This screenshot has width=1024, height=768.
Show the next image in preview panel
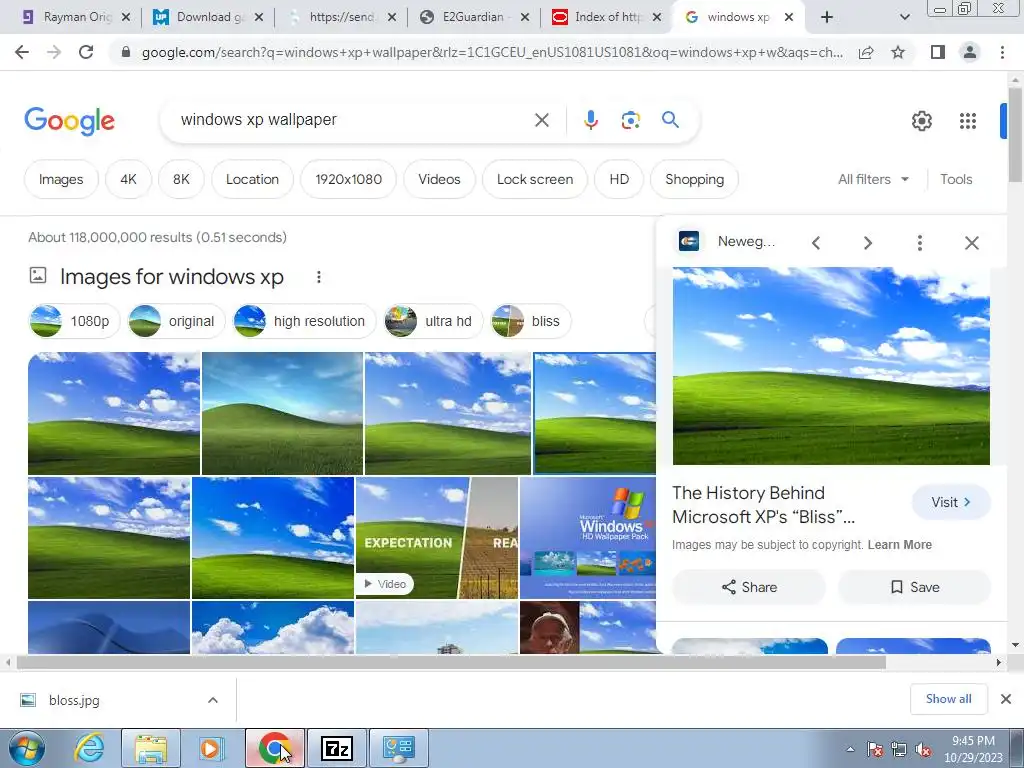(868, 243)
